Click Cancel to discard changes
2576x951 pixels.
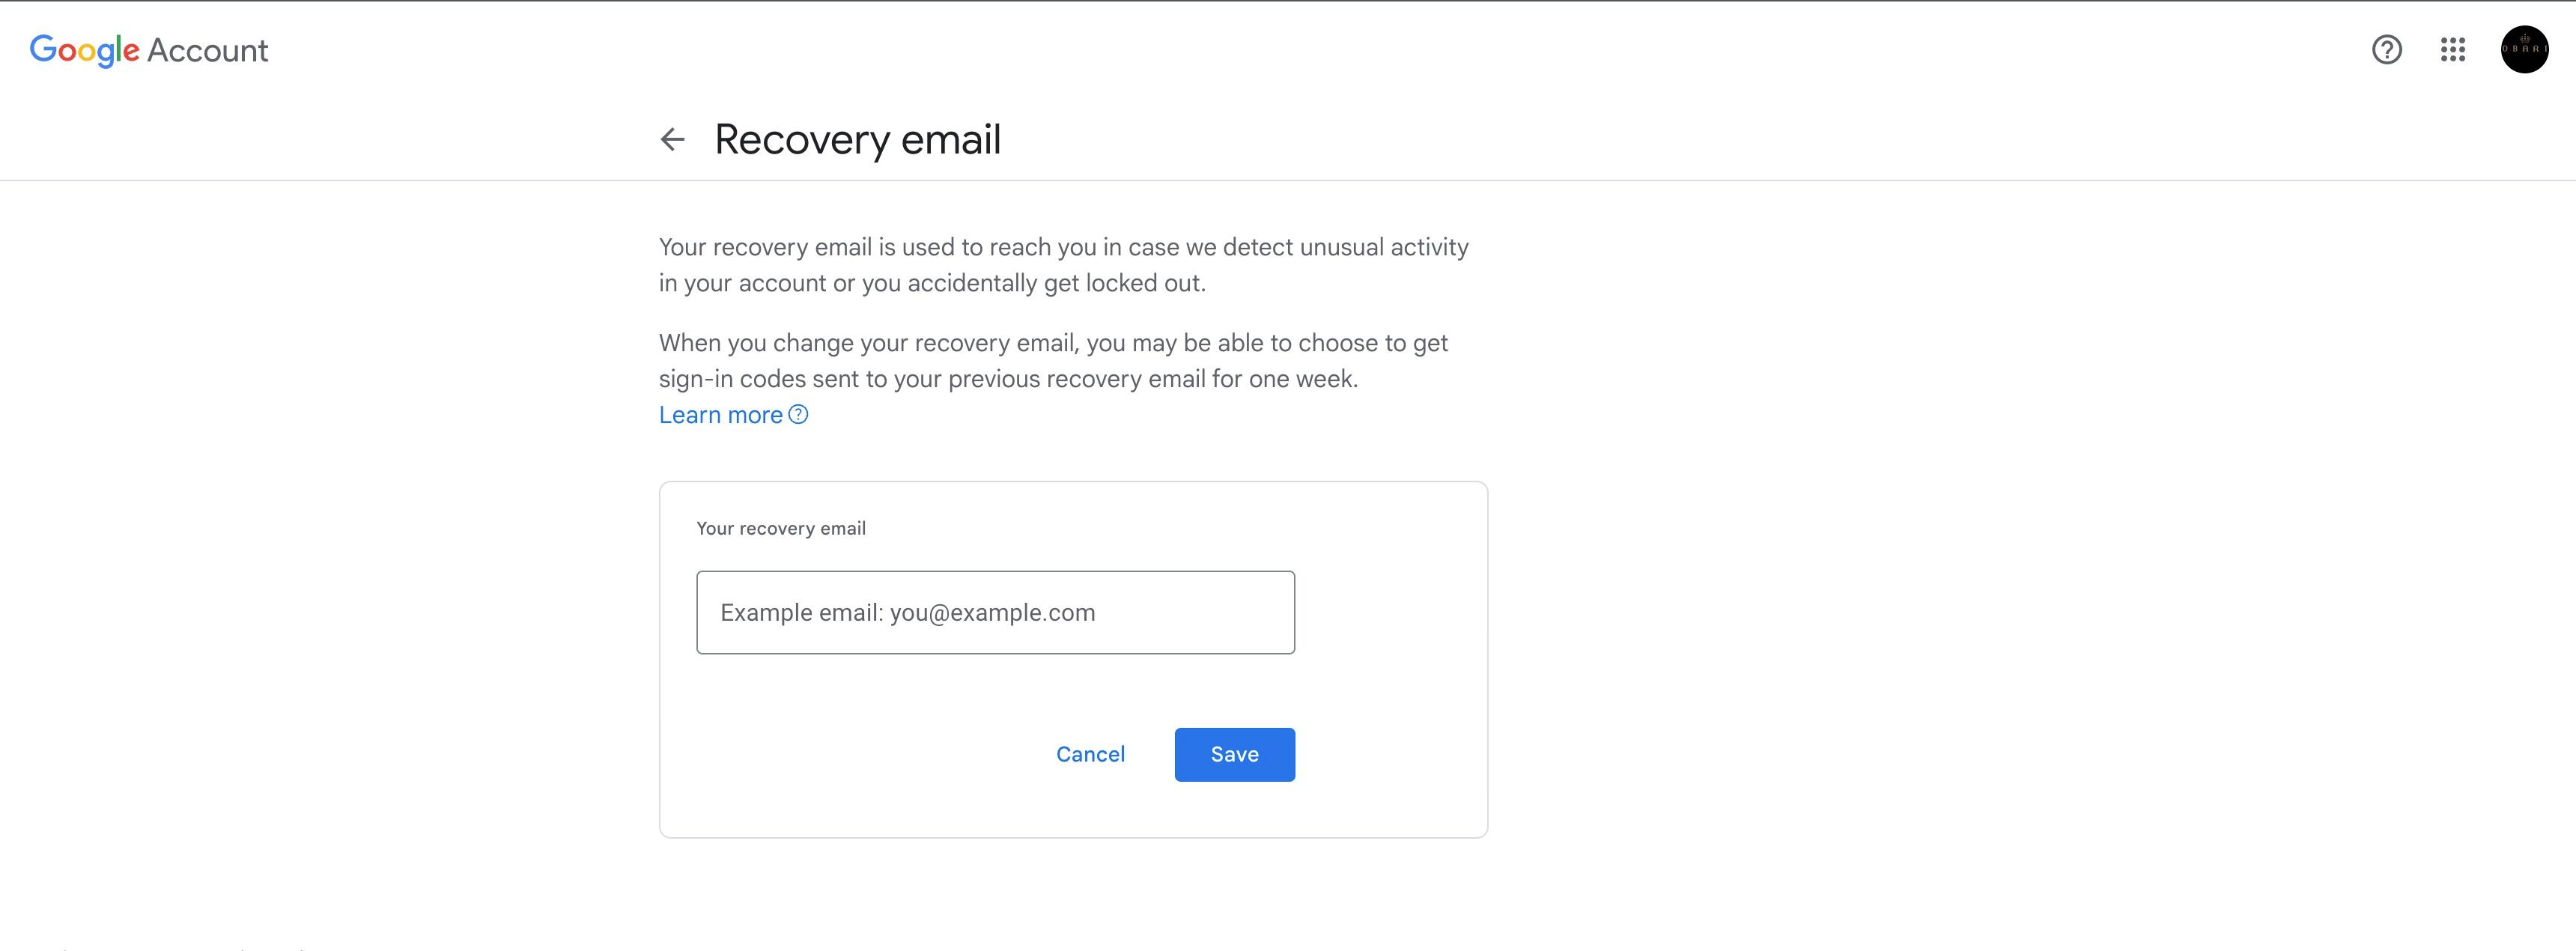click(1090, 754)
